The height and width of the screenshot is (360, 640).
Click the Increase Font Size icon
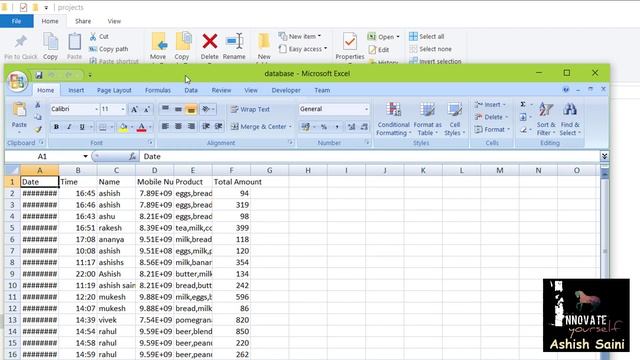pos(134,109)
